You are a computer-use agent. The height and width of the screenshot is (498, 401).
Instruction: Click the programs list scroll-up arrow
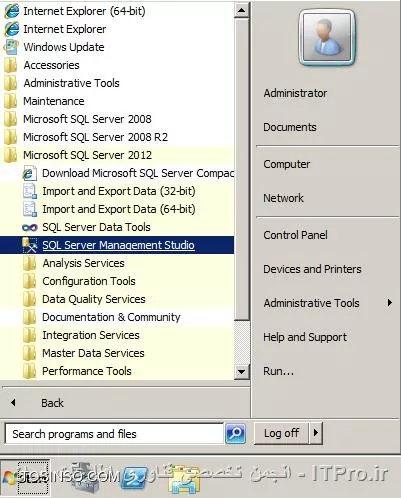tap(241, 10)
